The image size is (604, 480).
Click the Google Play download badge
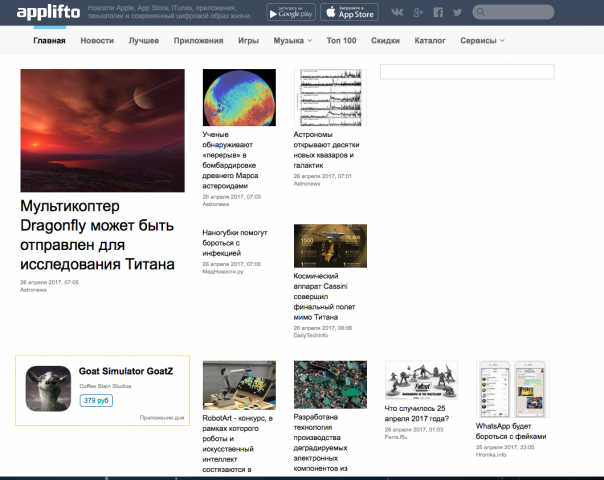291,12
